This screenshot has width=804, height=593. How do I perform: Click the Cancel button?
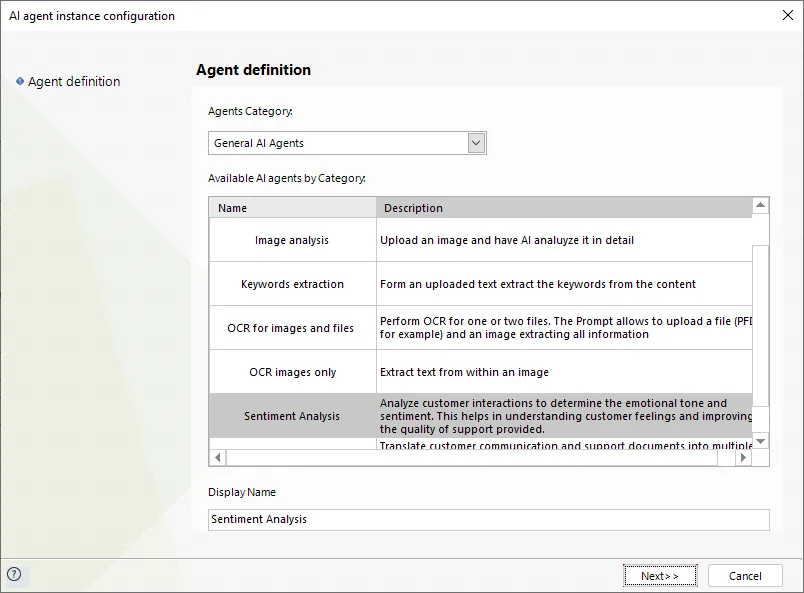tap(745, 576)
